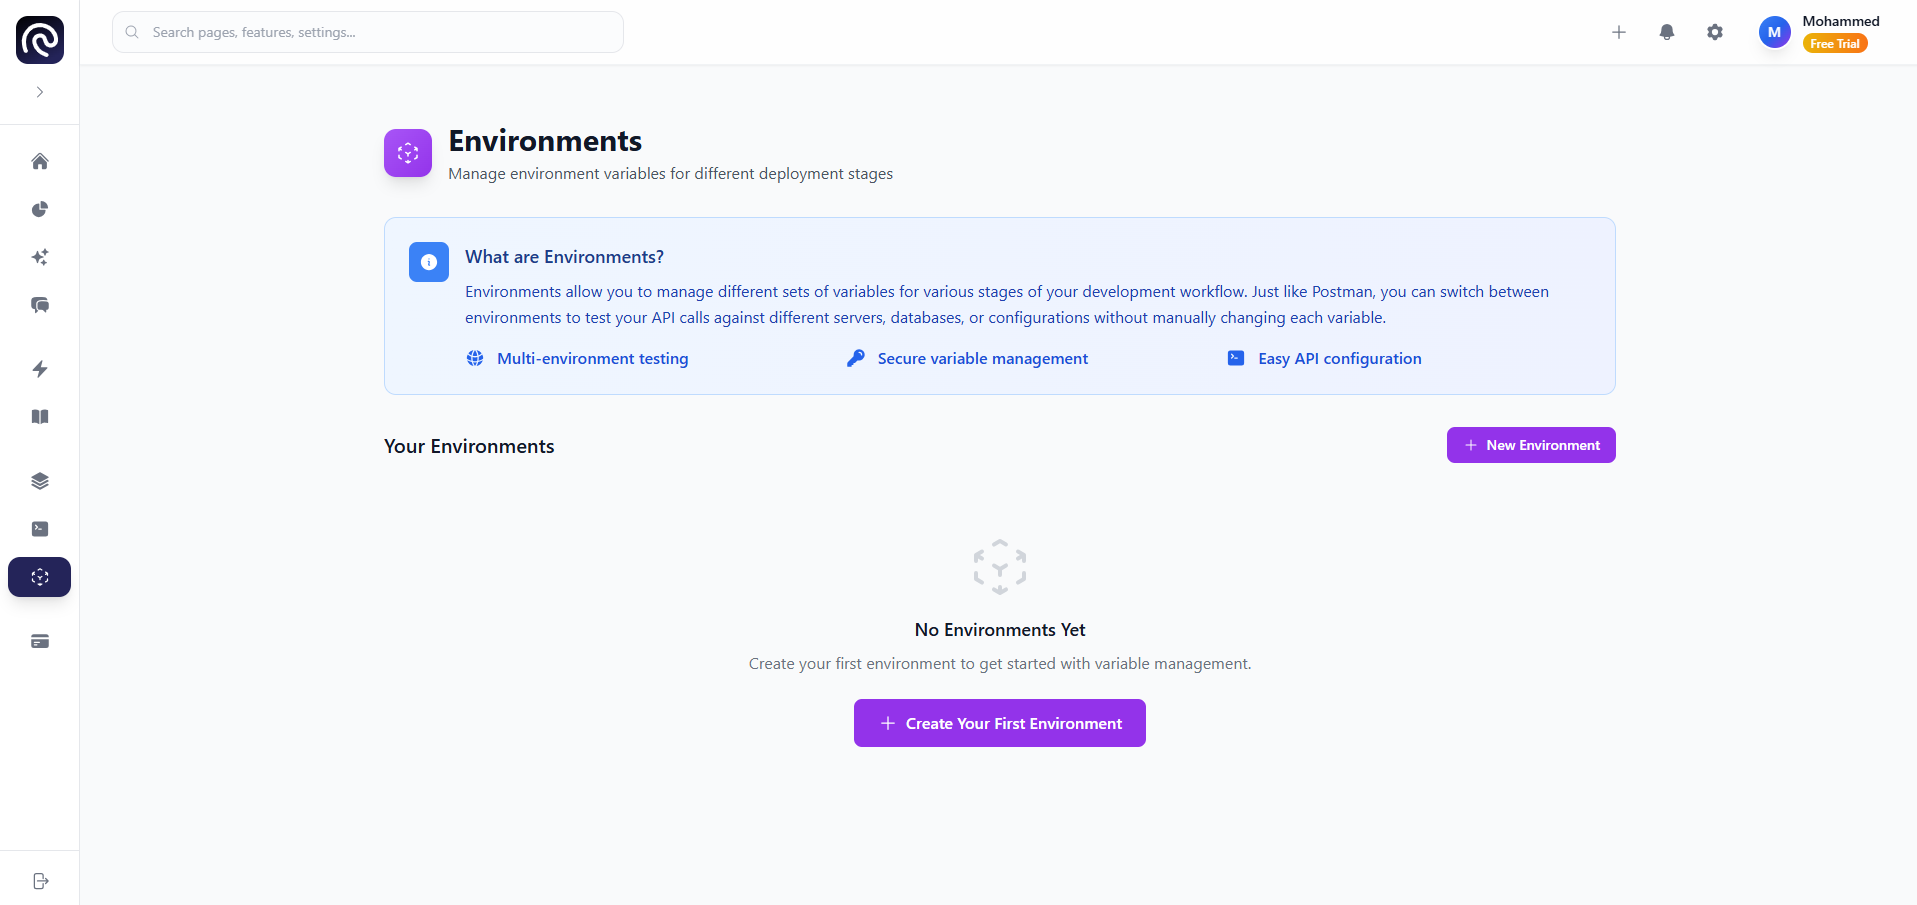The height and width of the screenshot is (905, 1917).
Task: Click Create Your First Environment button
Action: [x=999, y=723]
